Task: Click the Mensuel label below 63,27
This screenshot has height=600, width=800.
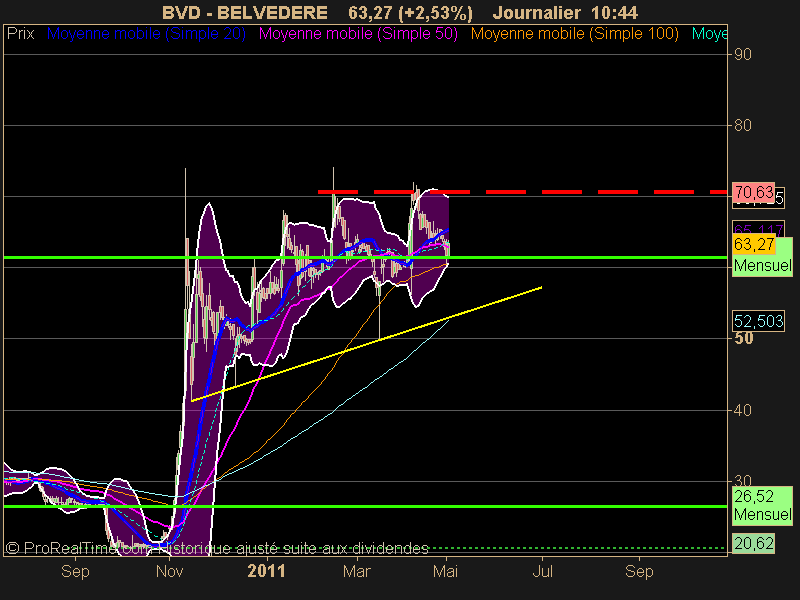Action: (763, 265)
